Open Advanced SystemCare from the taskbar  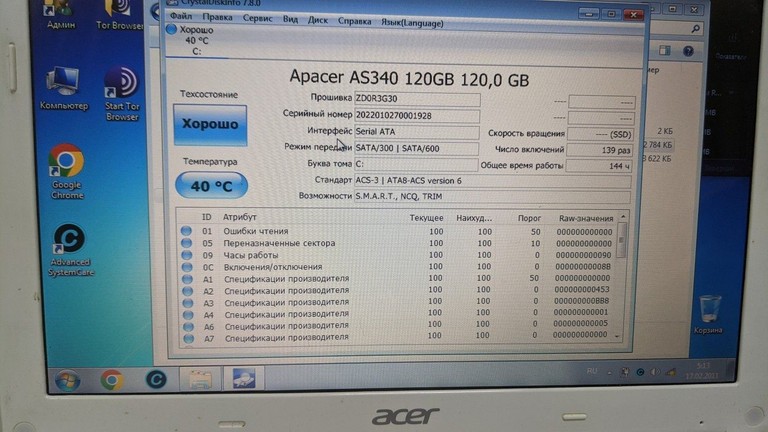click(x=156, y=379)
